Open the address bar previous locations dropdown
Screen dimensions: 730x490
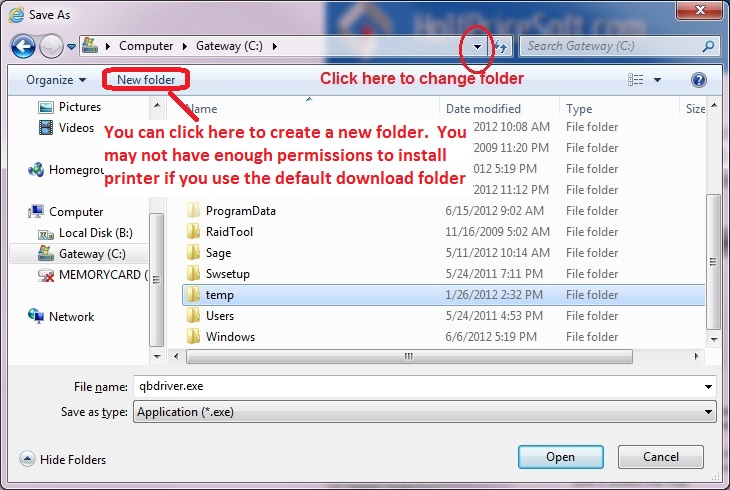477,46
